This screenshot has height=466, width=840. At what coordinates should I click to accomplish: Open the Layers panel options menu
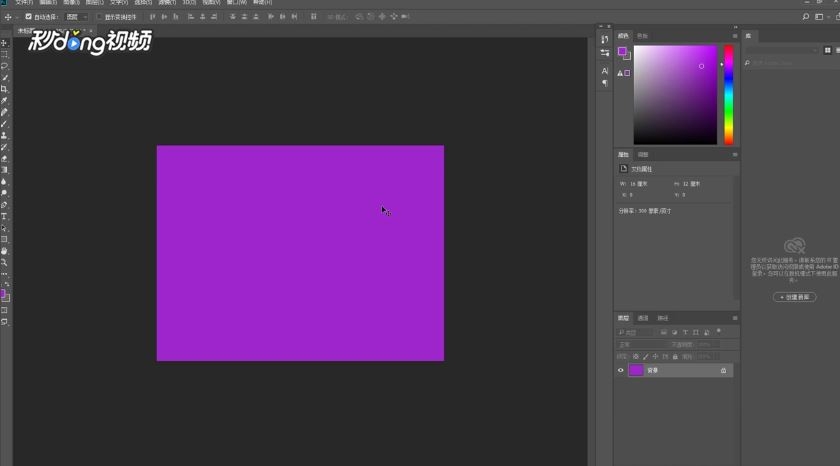pos(735,318)
